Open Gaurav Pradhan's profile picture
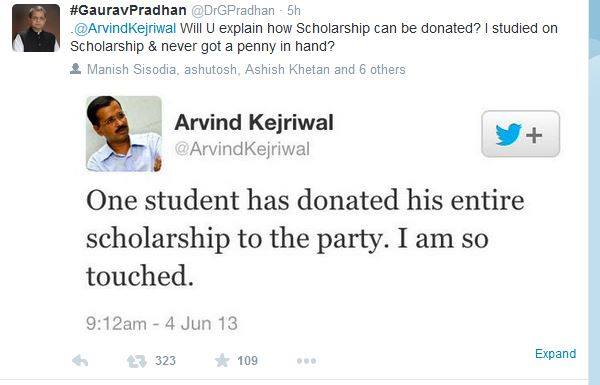This screenshot has height=385, width=600. [x=36, y=28]
